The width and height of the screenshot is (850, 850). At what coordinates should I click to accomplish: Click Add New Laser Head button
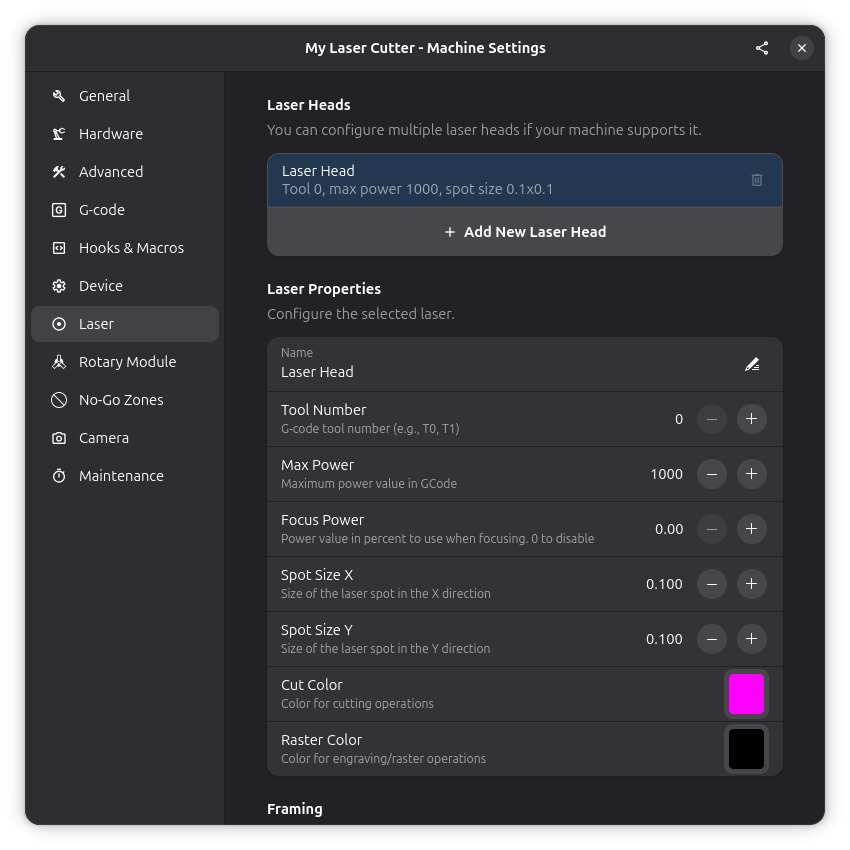pos(524,232)
